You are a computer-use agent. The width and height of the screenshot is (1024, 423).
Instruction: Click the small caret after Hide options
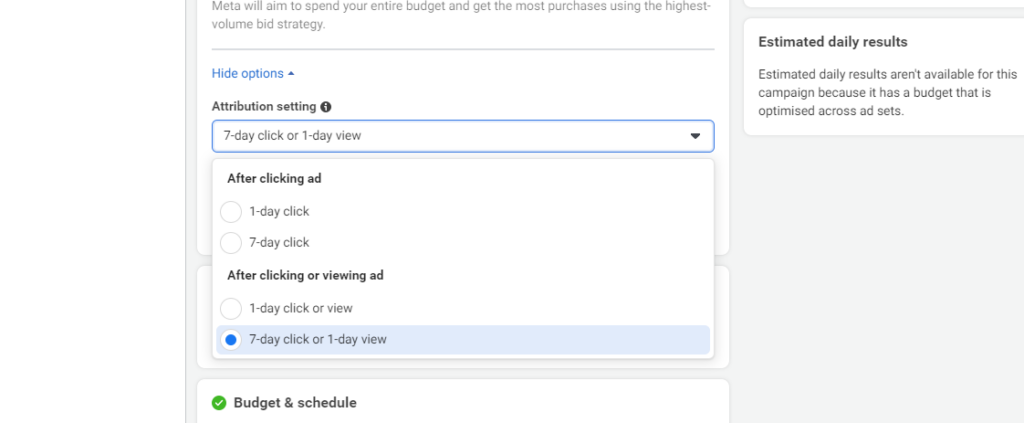291,74
